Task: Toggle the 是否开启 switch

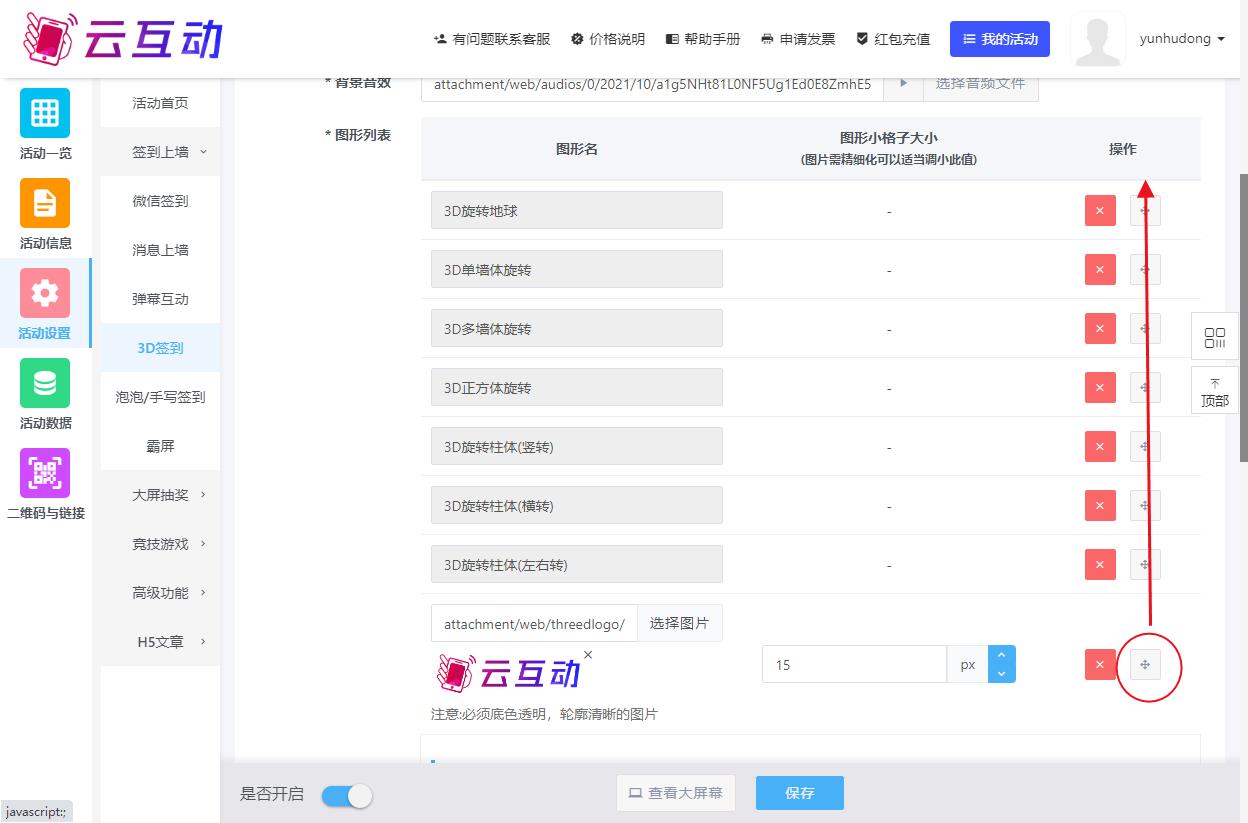Action: 347,795
